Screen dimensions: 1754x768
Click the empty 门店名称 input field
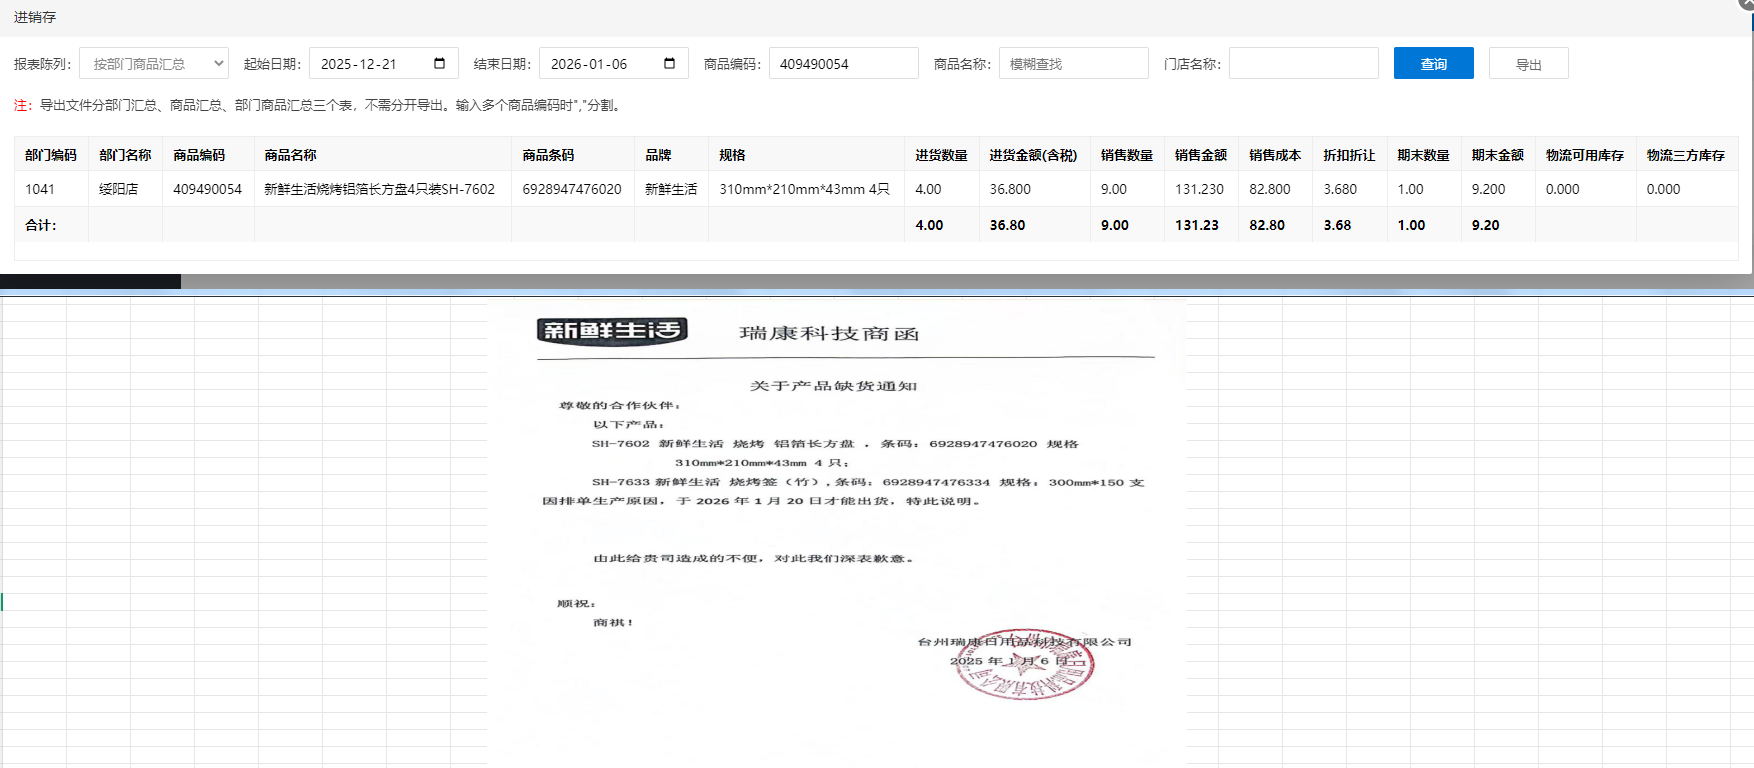pos(1303,64)
